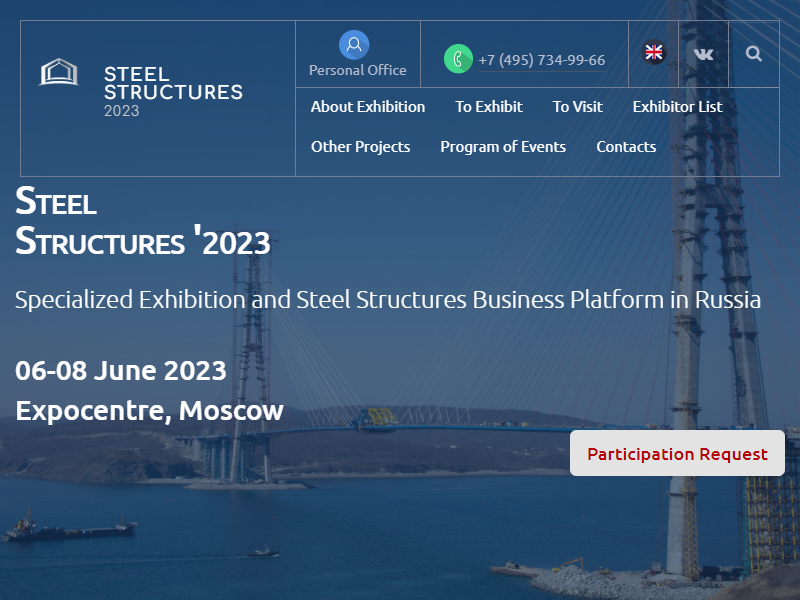View the Program of Events page
Viewport: 800px width, 600px height.
click(503, 147)
